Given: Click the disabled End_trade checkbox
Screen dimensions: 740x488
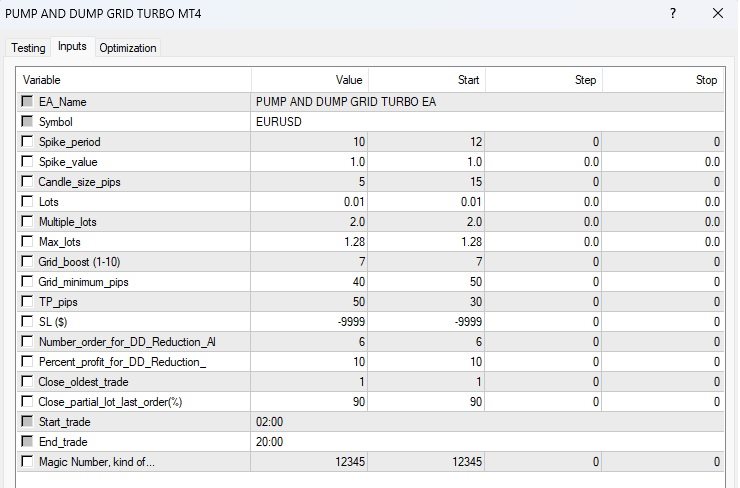Looking at the screenshot, I should coord(27,441).
